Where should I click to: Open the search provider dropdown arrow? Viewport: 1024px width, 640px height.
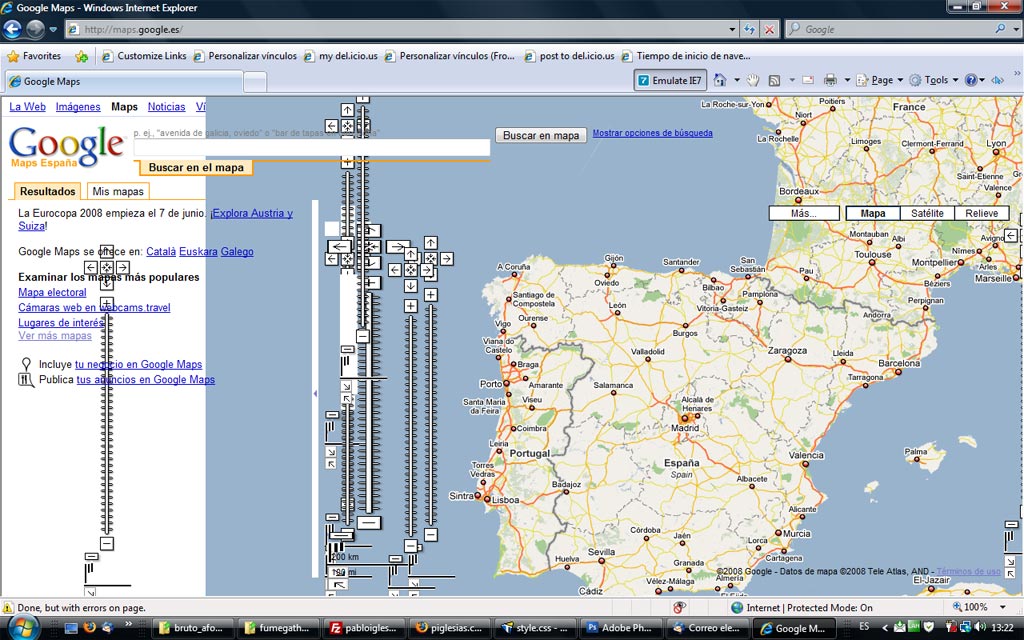click(x=1016, y=29)
